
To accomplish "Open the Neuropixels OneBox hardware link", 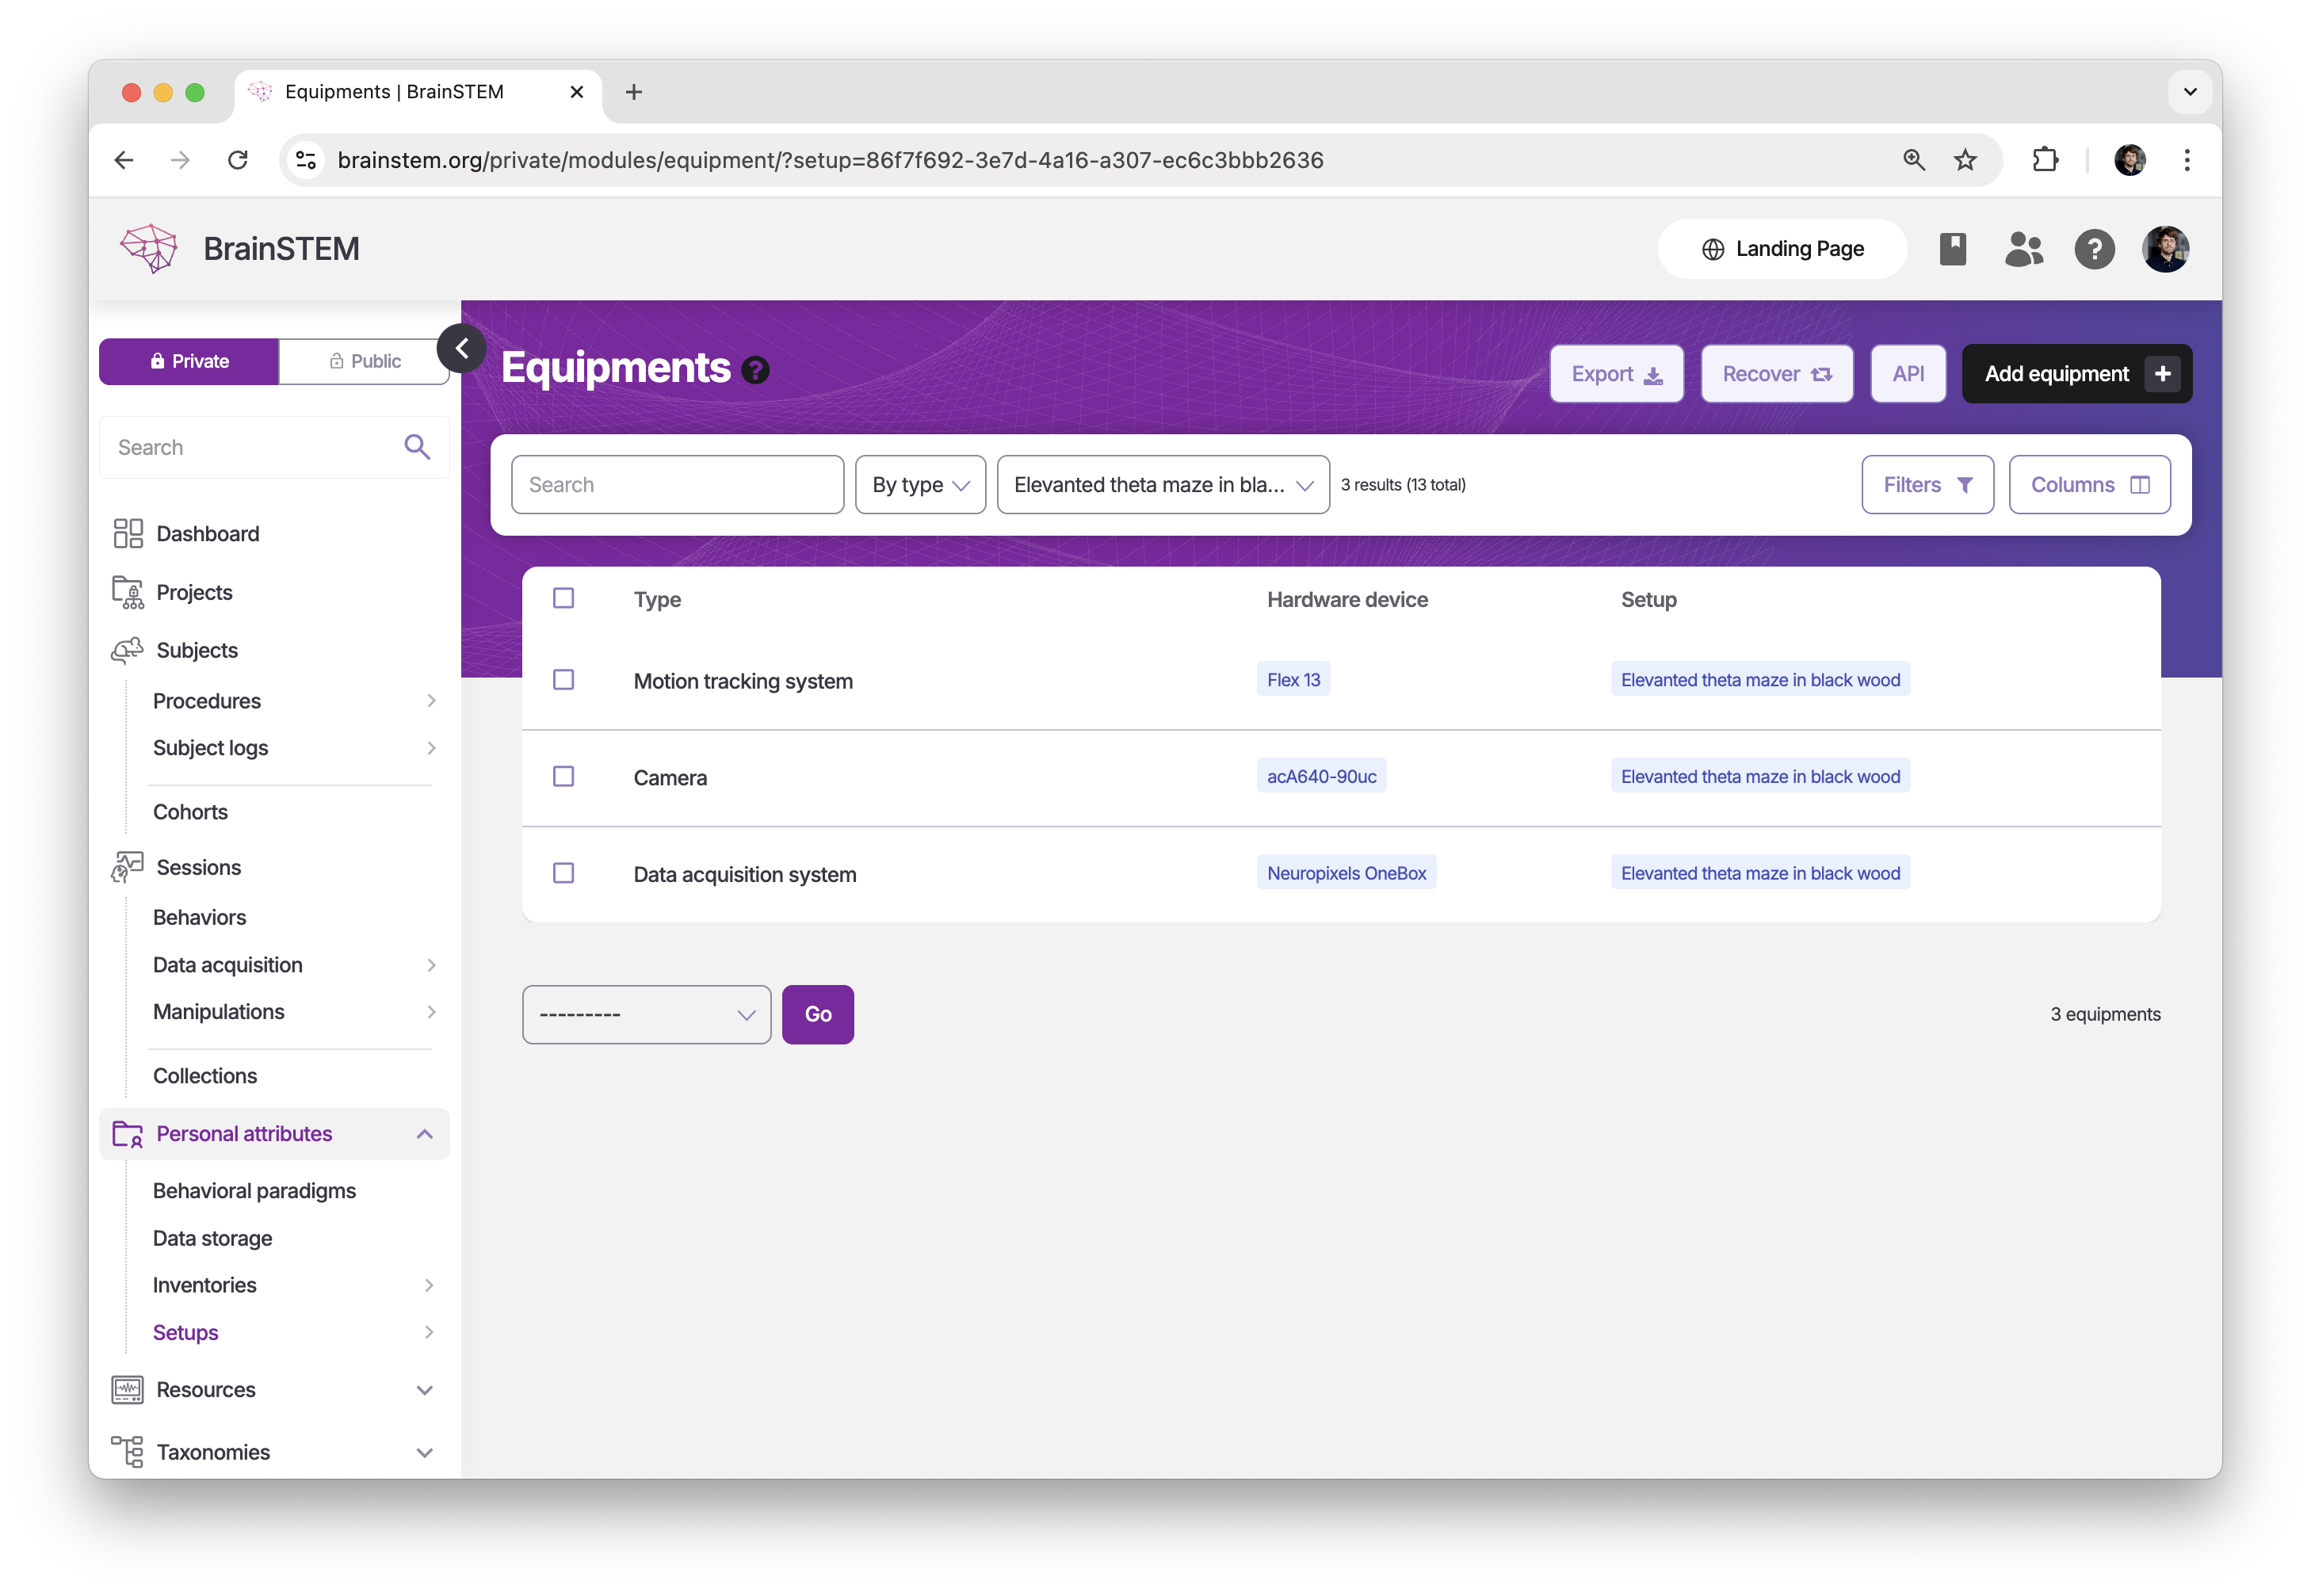I will 1346,873.
